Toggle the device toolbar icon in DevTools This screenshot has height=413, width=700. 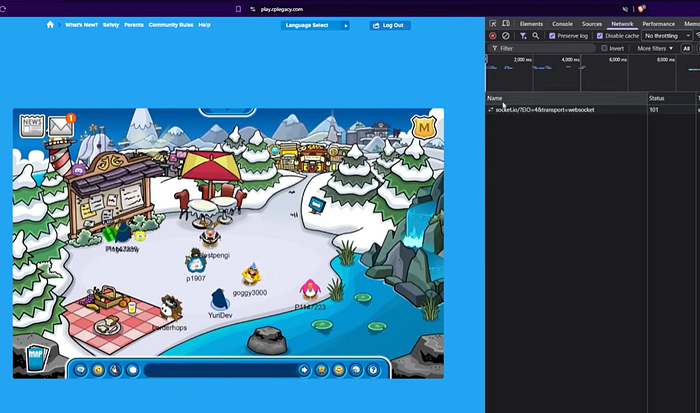[506, 24]
